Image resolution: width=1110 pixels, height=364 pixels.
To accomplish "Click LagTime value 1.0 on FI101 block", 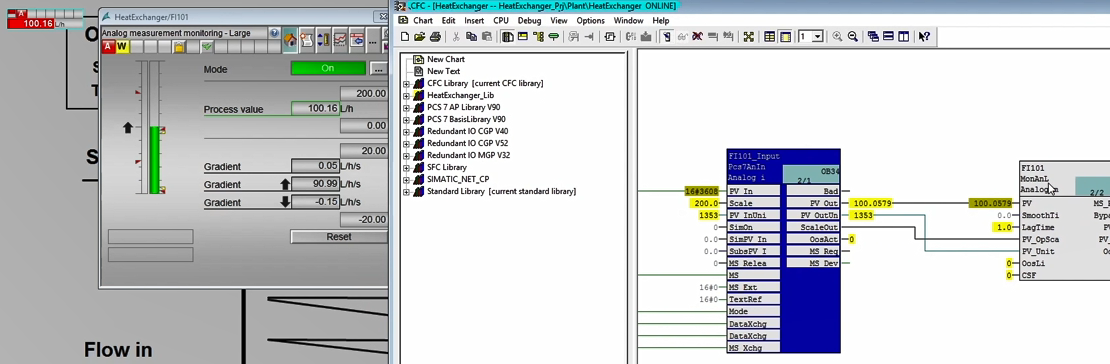I will pos(1003,227).
